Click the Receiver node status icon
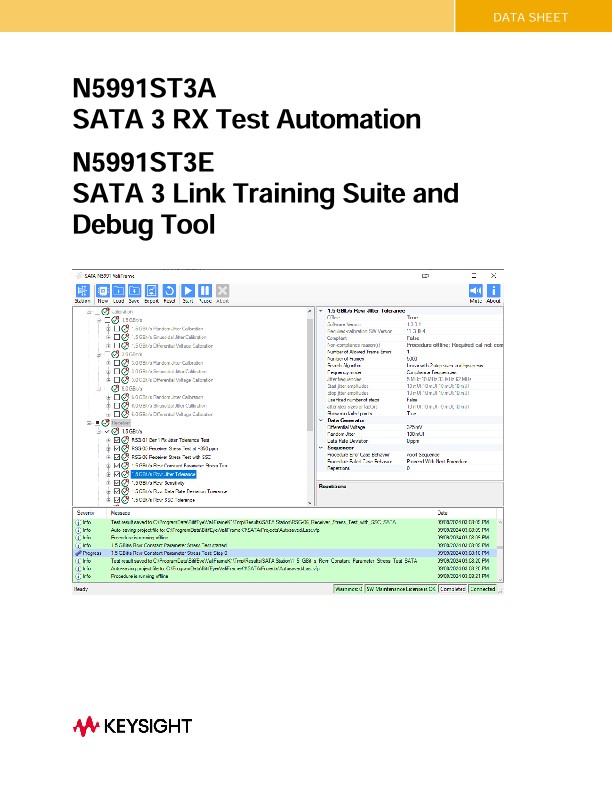Screen dimensions: 612x792 (106, 423)
